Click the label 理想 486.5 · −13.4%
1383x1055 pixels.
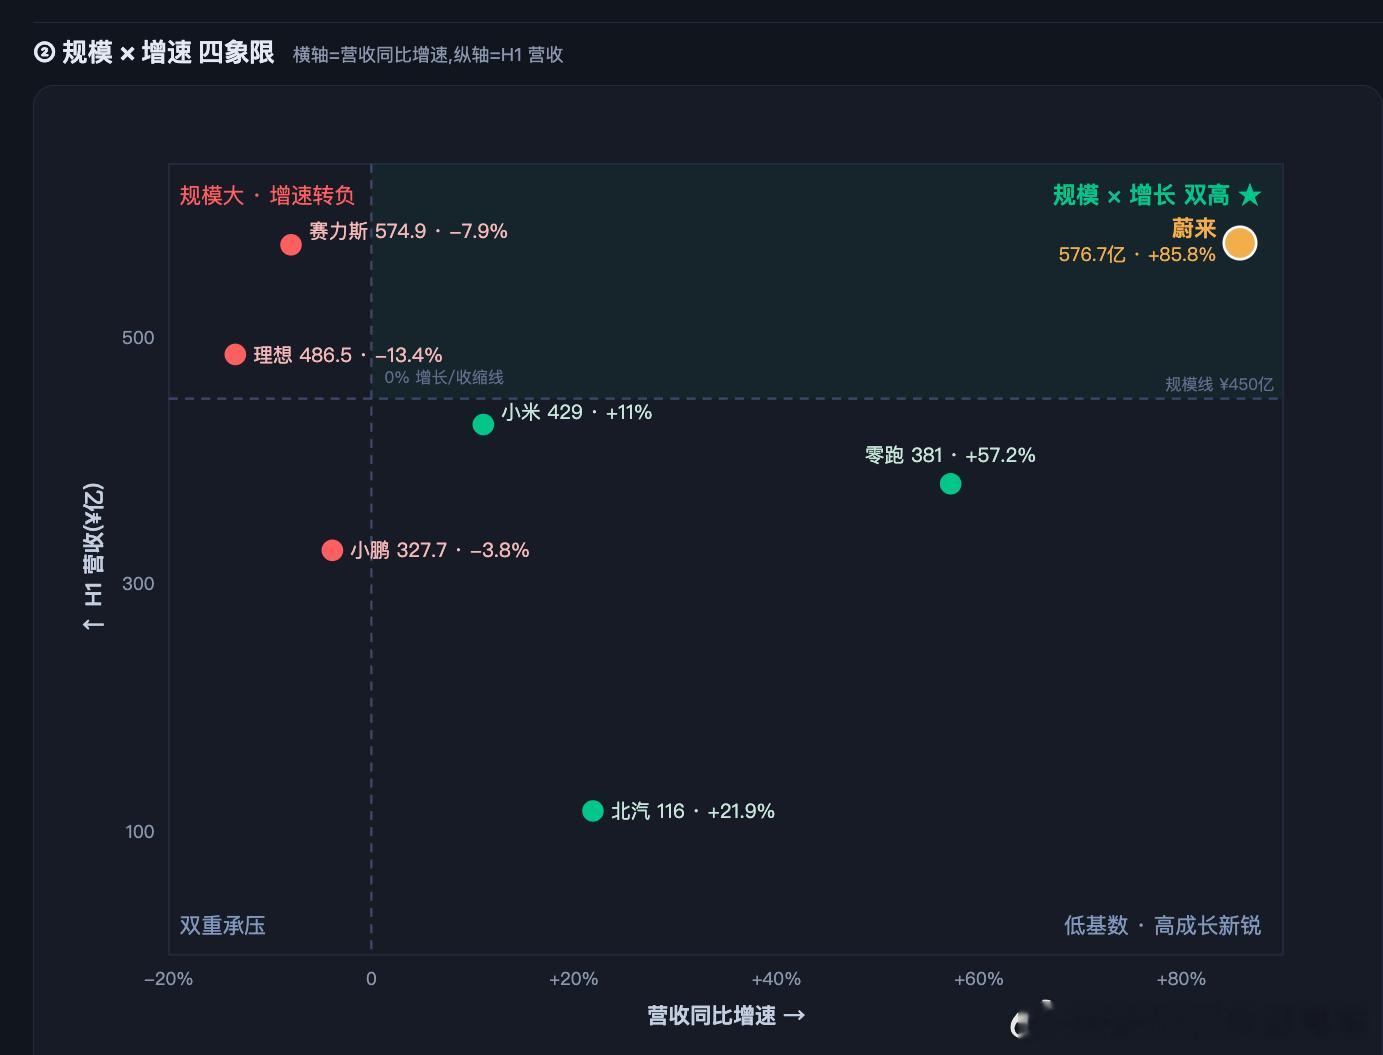coord(347,355)
